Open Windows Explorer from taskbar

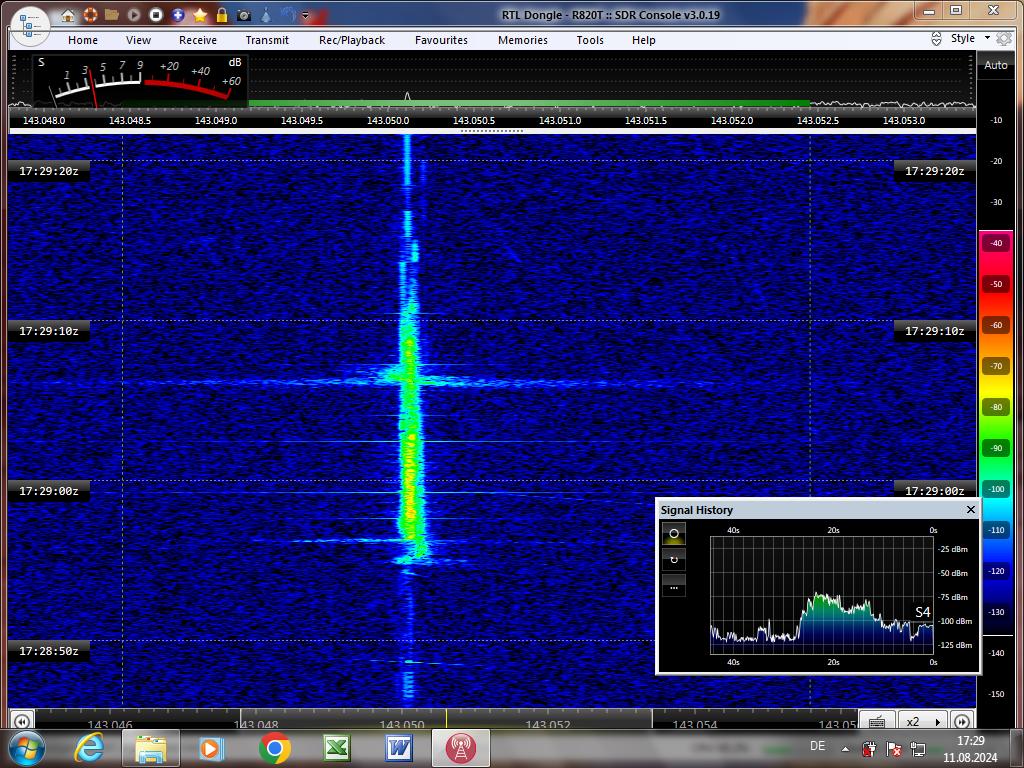point(151,749)
